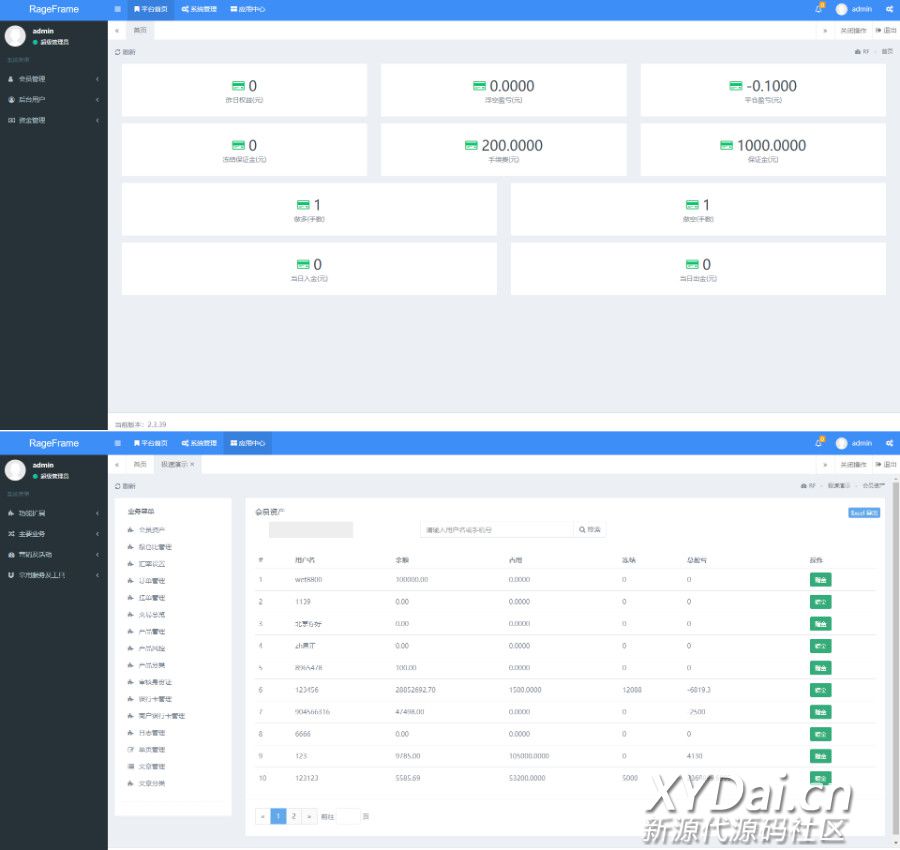900x850 pixels.
Task: Go to page 2 of member assets
Action: click(293, 816)
